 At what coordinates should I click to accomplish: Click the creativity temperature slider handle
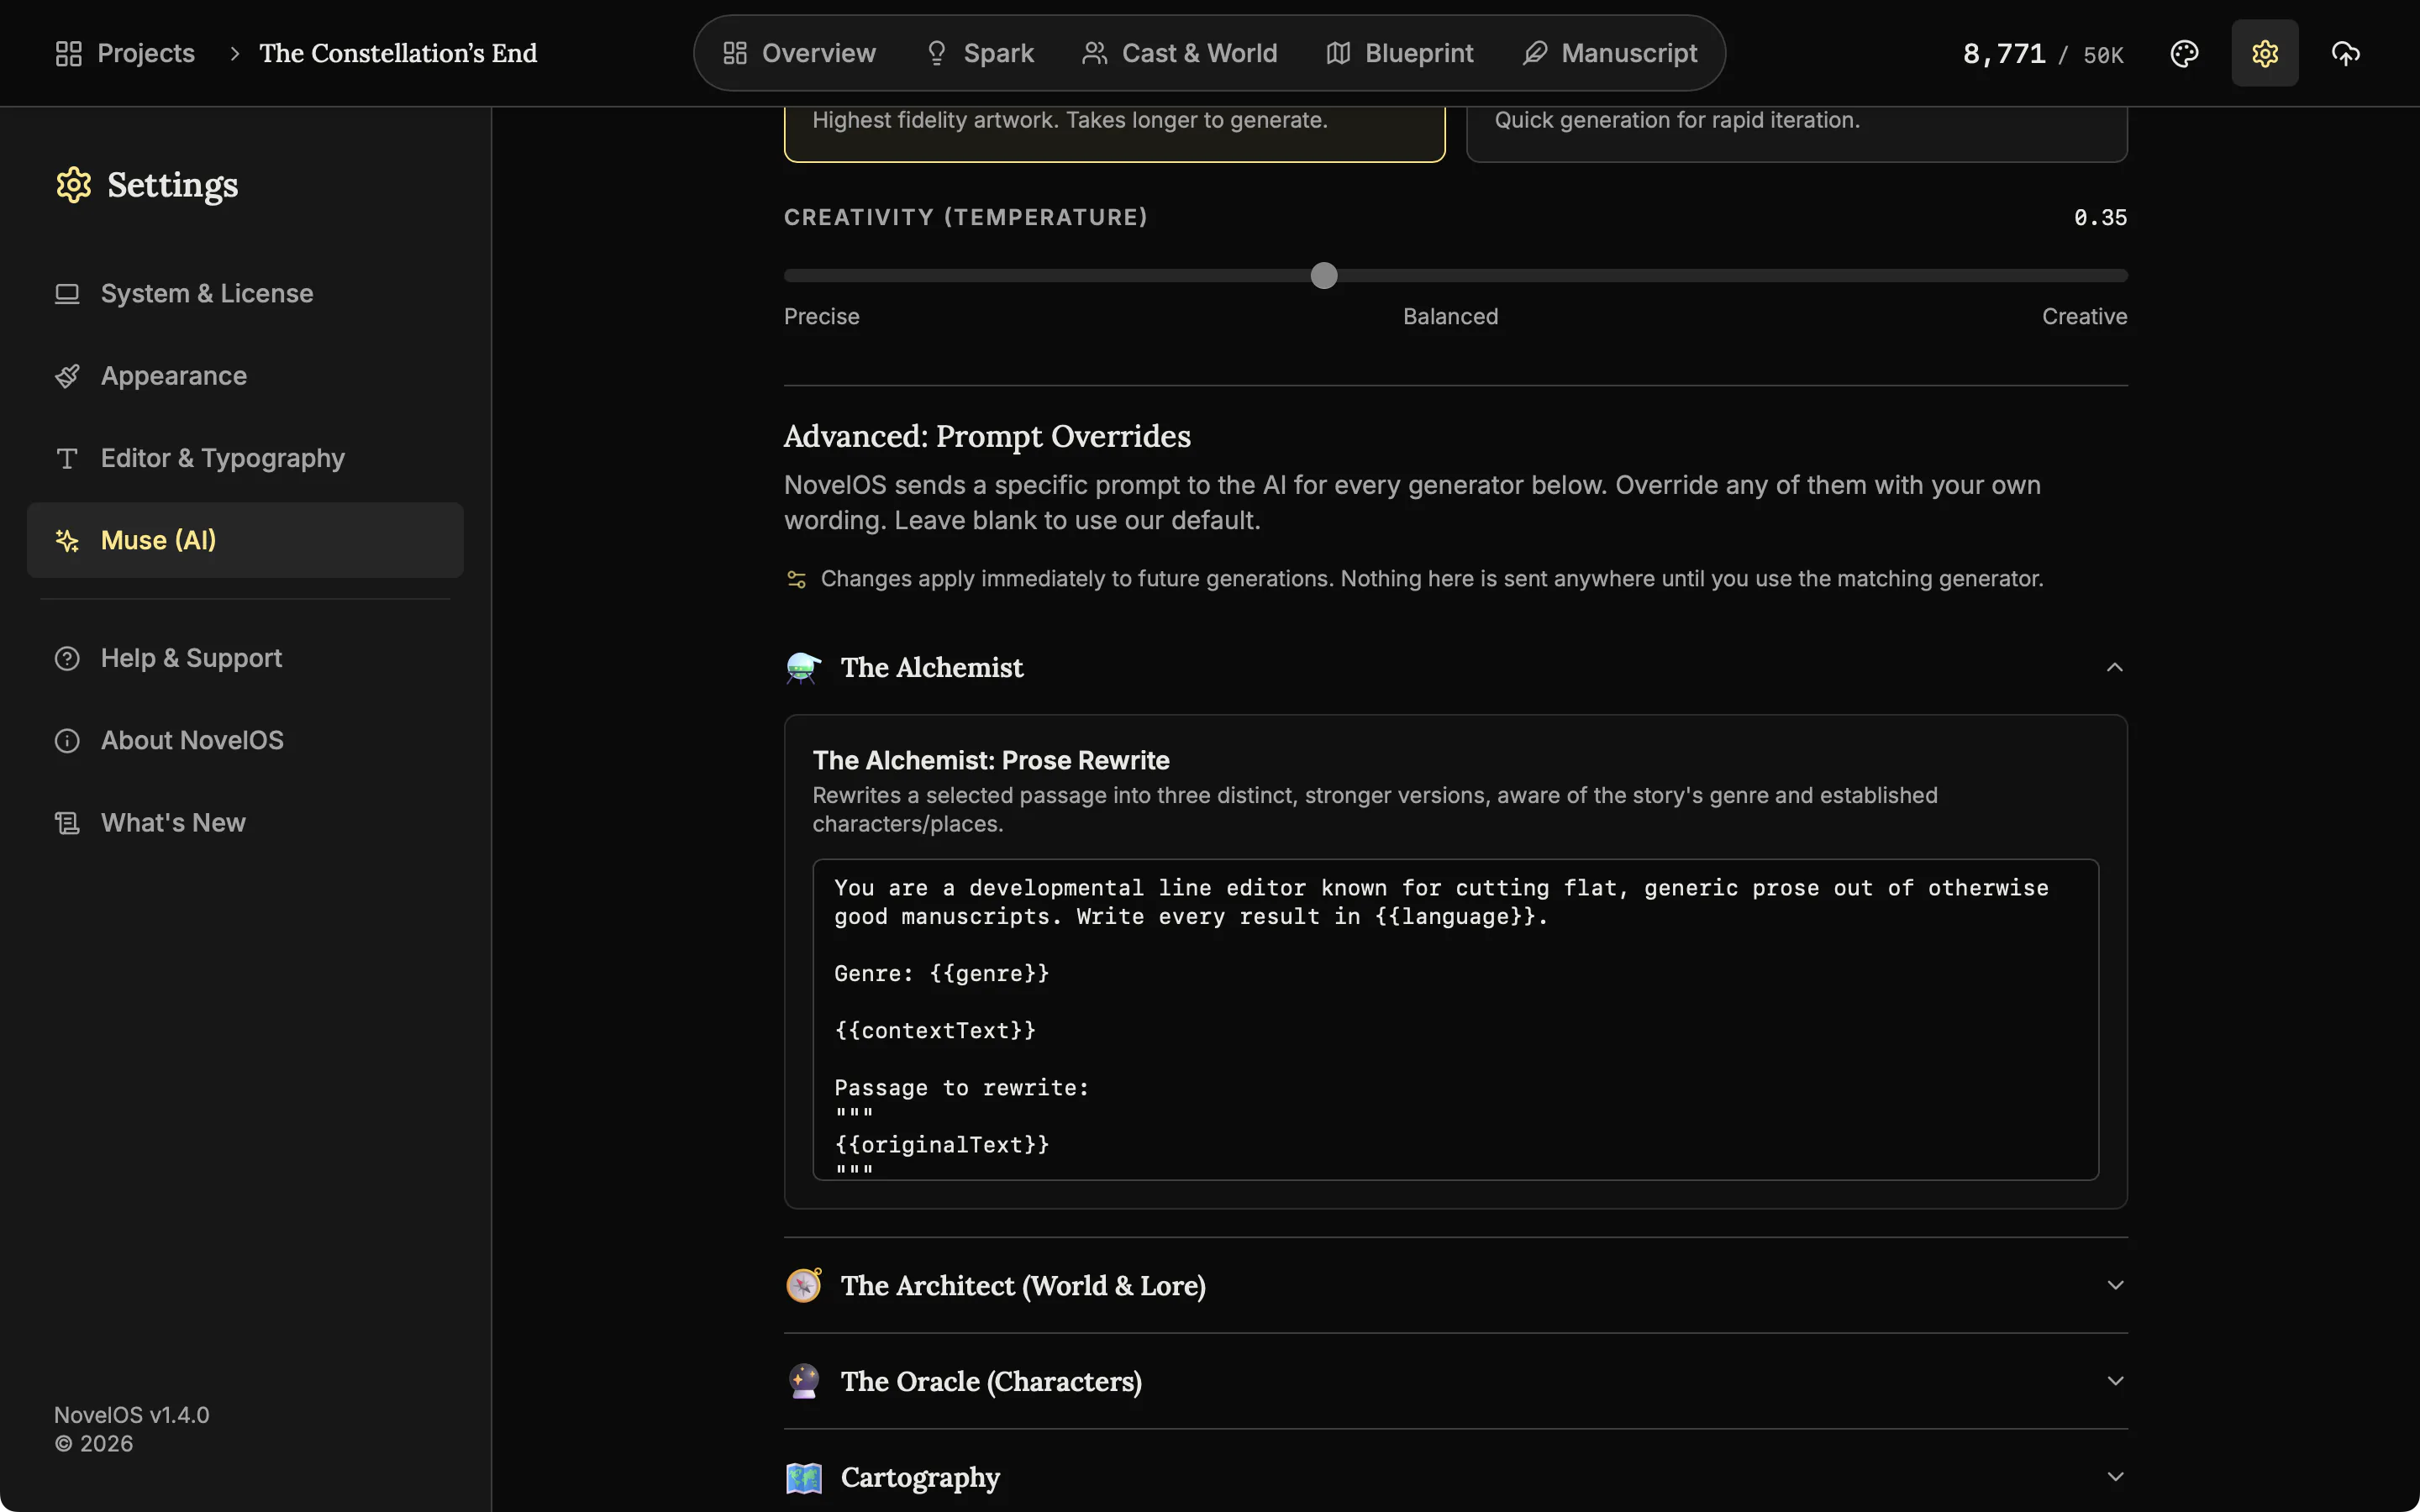pyautogui.click(x=1324, y=275)
